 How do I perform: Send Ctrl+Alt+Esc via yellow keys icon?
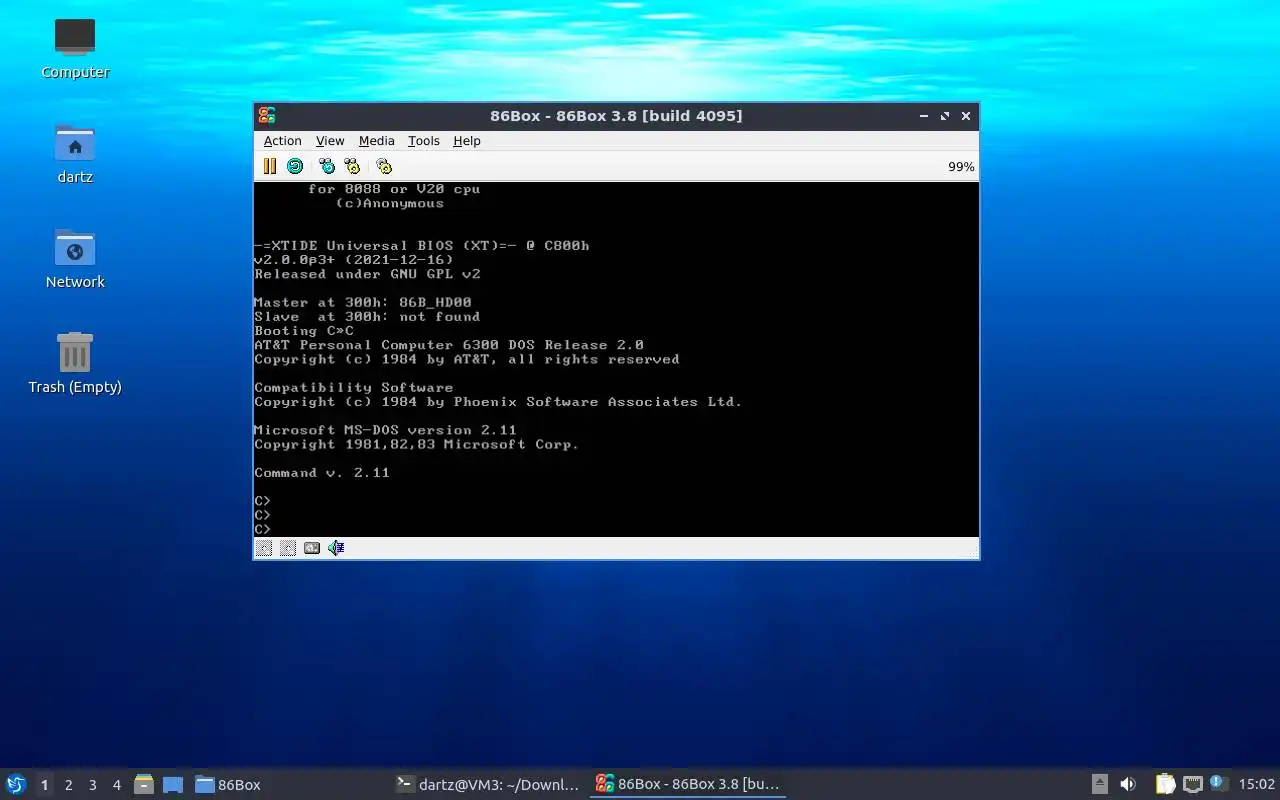(x=352, y=166)
